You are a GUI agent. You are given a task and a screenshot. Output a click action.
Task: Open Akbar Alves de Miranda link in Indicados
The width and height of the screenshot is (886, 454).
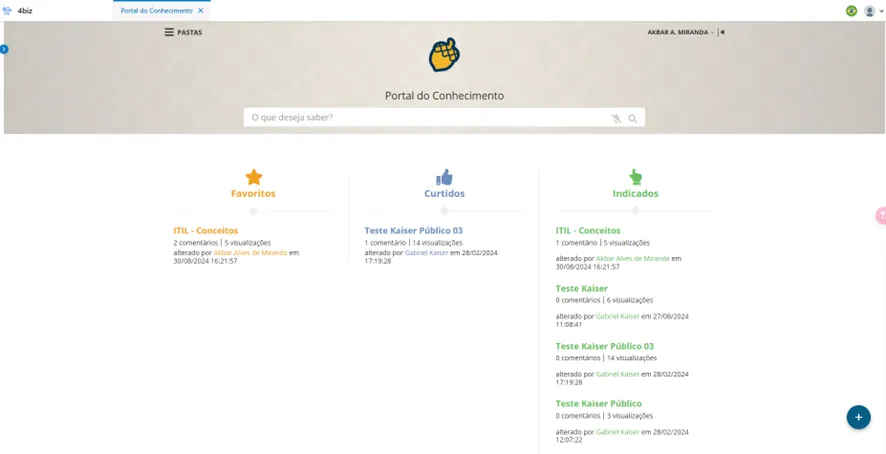tap(633, 258)
